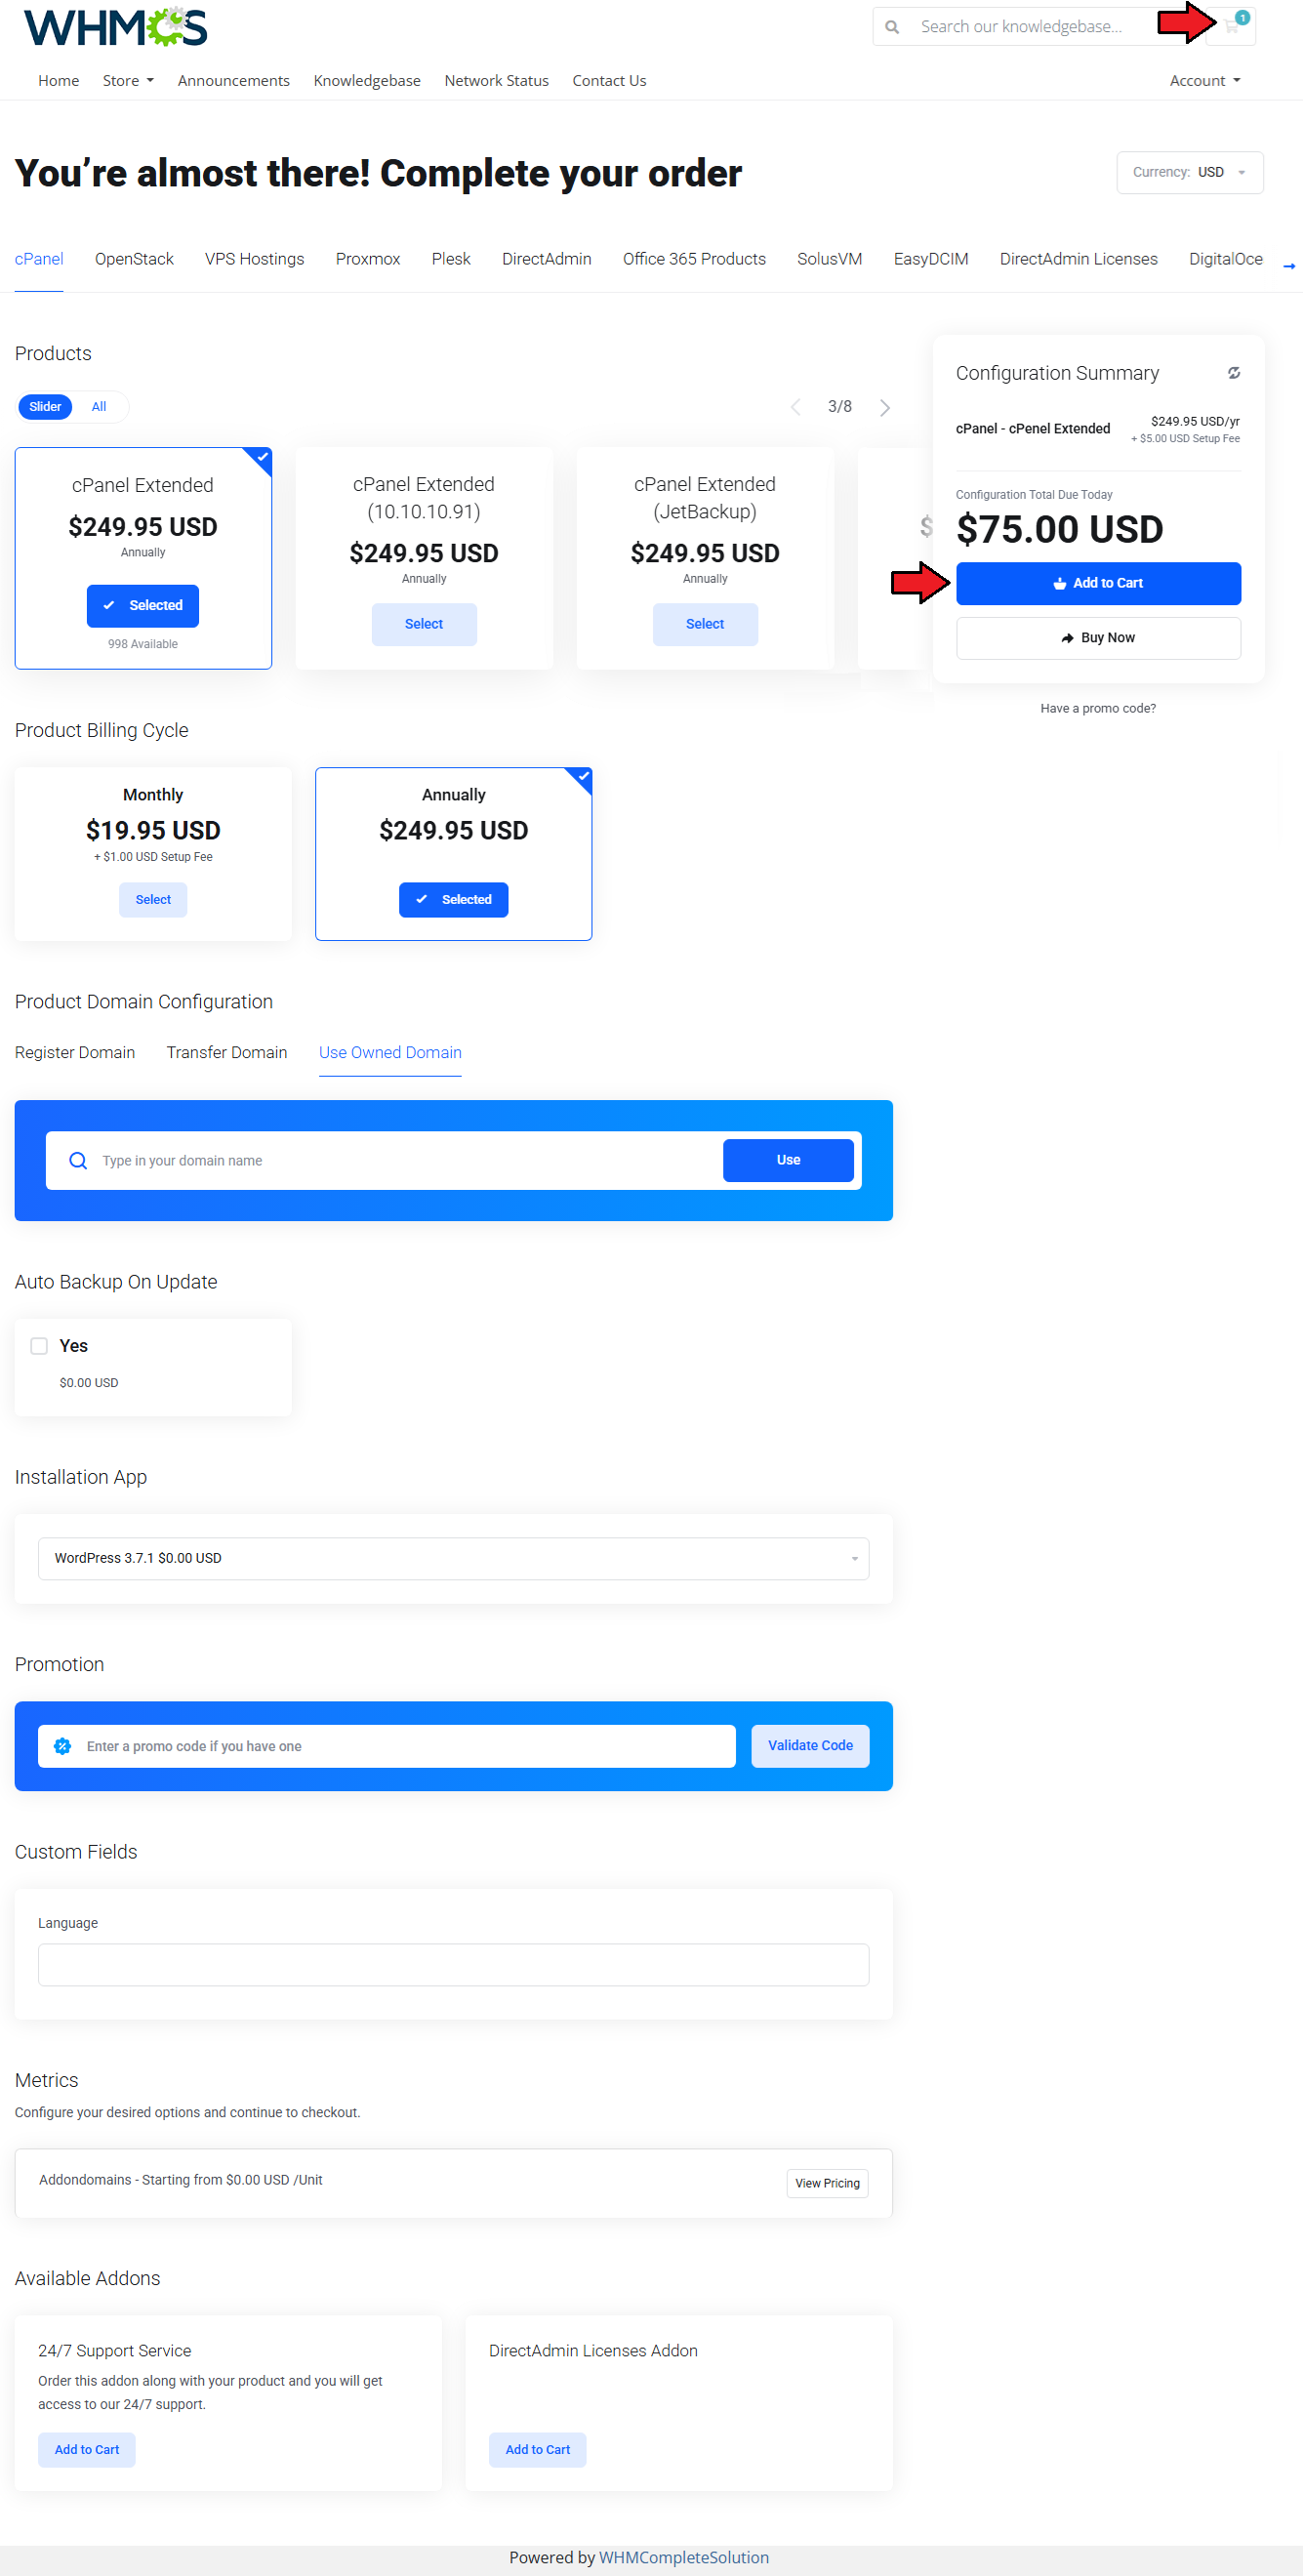Click View Pricing for Addondomains
The image size is (1303, 2576).
(828, 2183)
